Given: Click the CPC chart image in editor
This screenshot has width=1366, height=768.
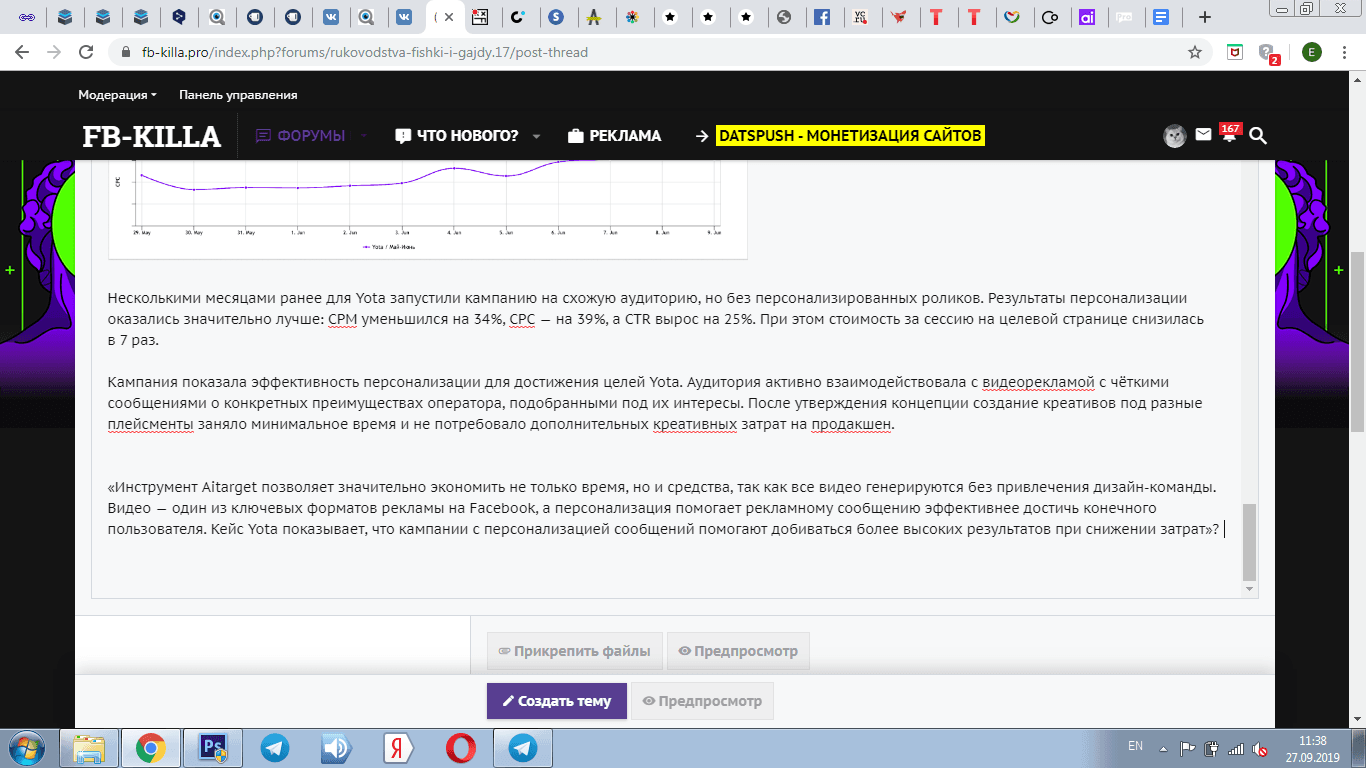Looking at the screenshot, I should [x=428, y=208].
